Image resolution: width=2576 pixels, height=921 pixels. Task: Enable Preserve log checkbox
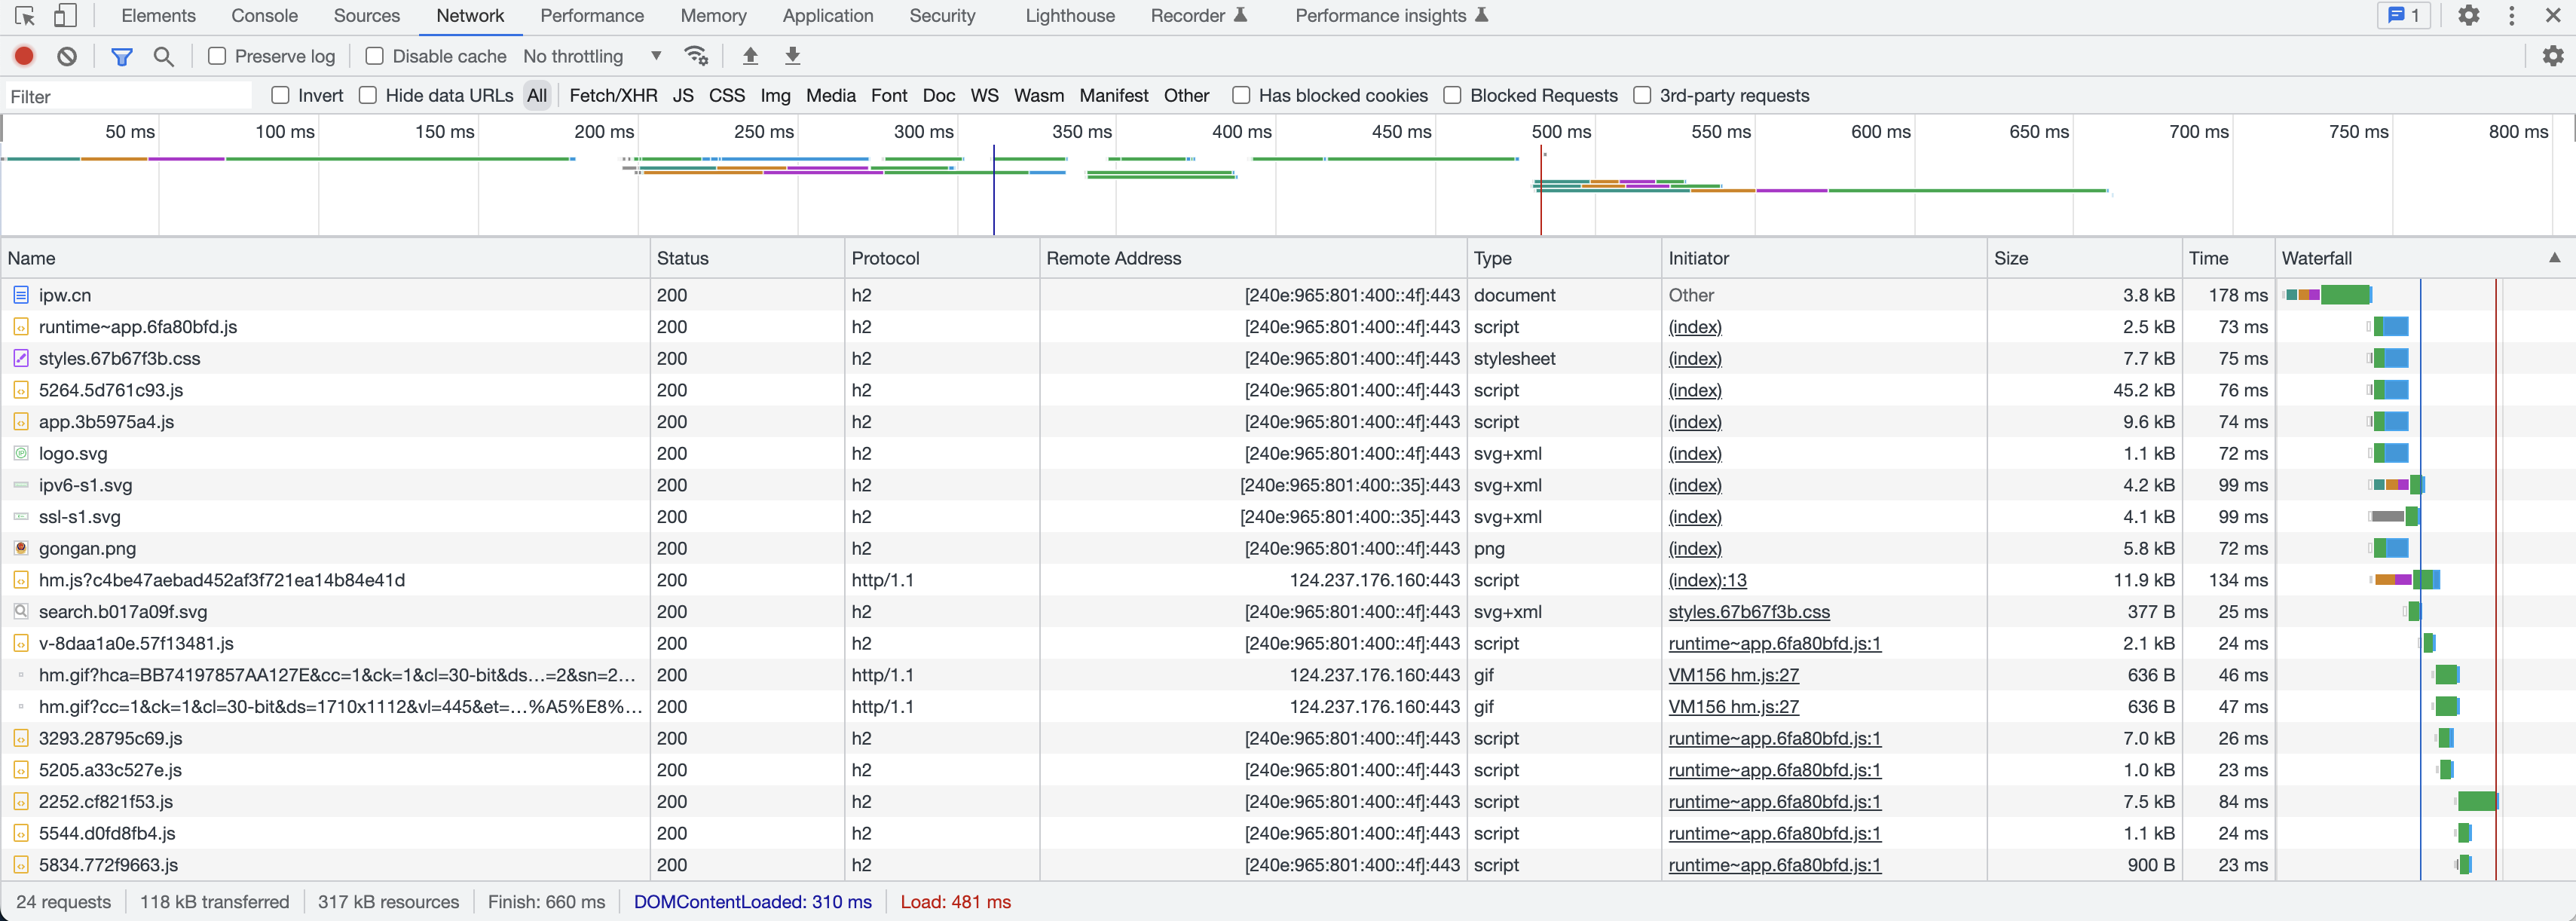(x=217, y=56)
